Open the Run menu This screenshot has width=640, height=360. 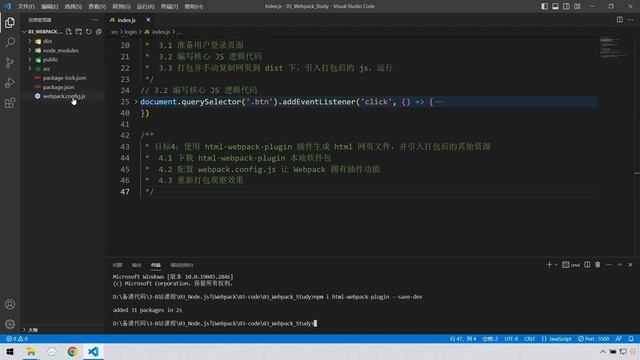click(x=145, y=6)
